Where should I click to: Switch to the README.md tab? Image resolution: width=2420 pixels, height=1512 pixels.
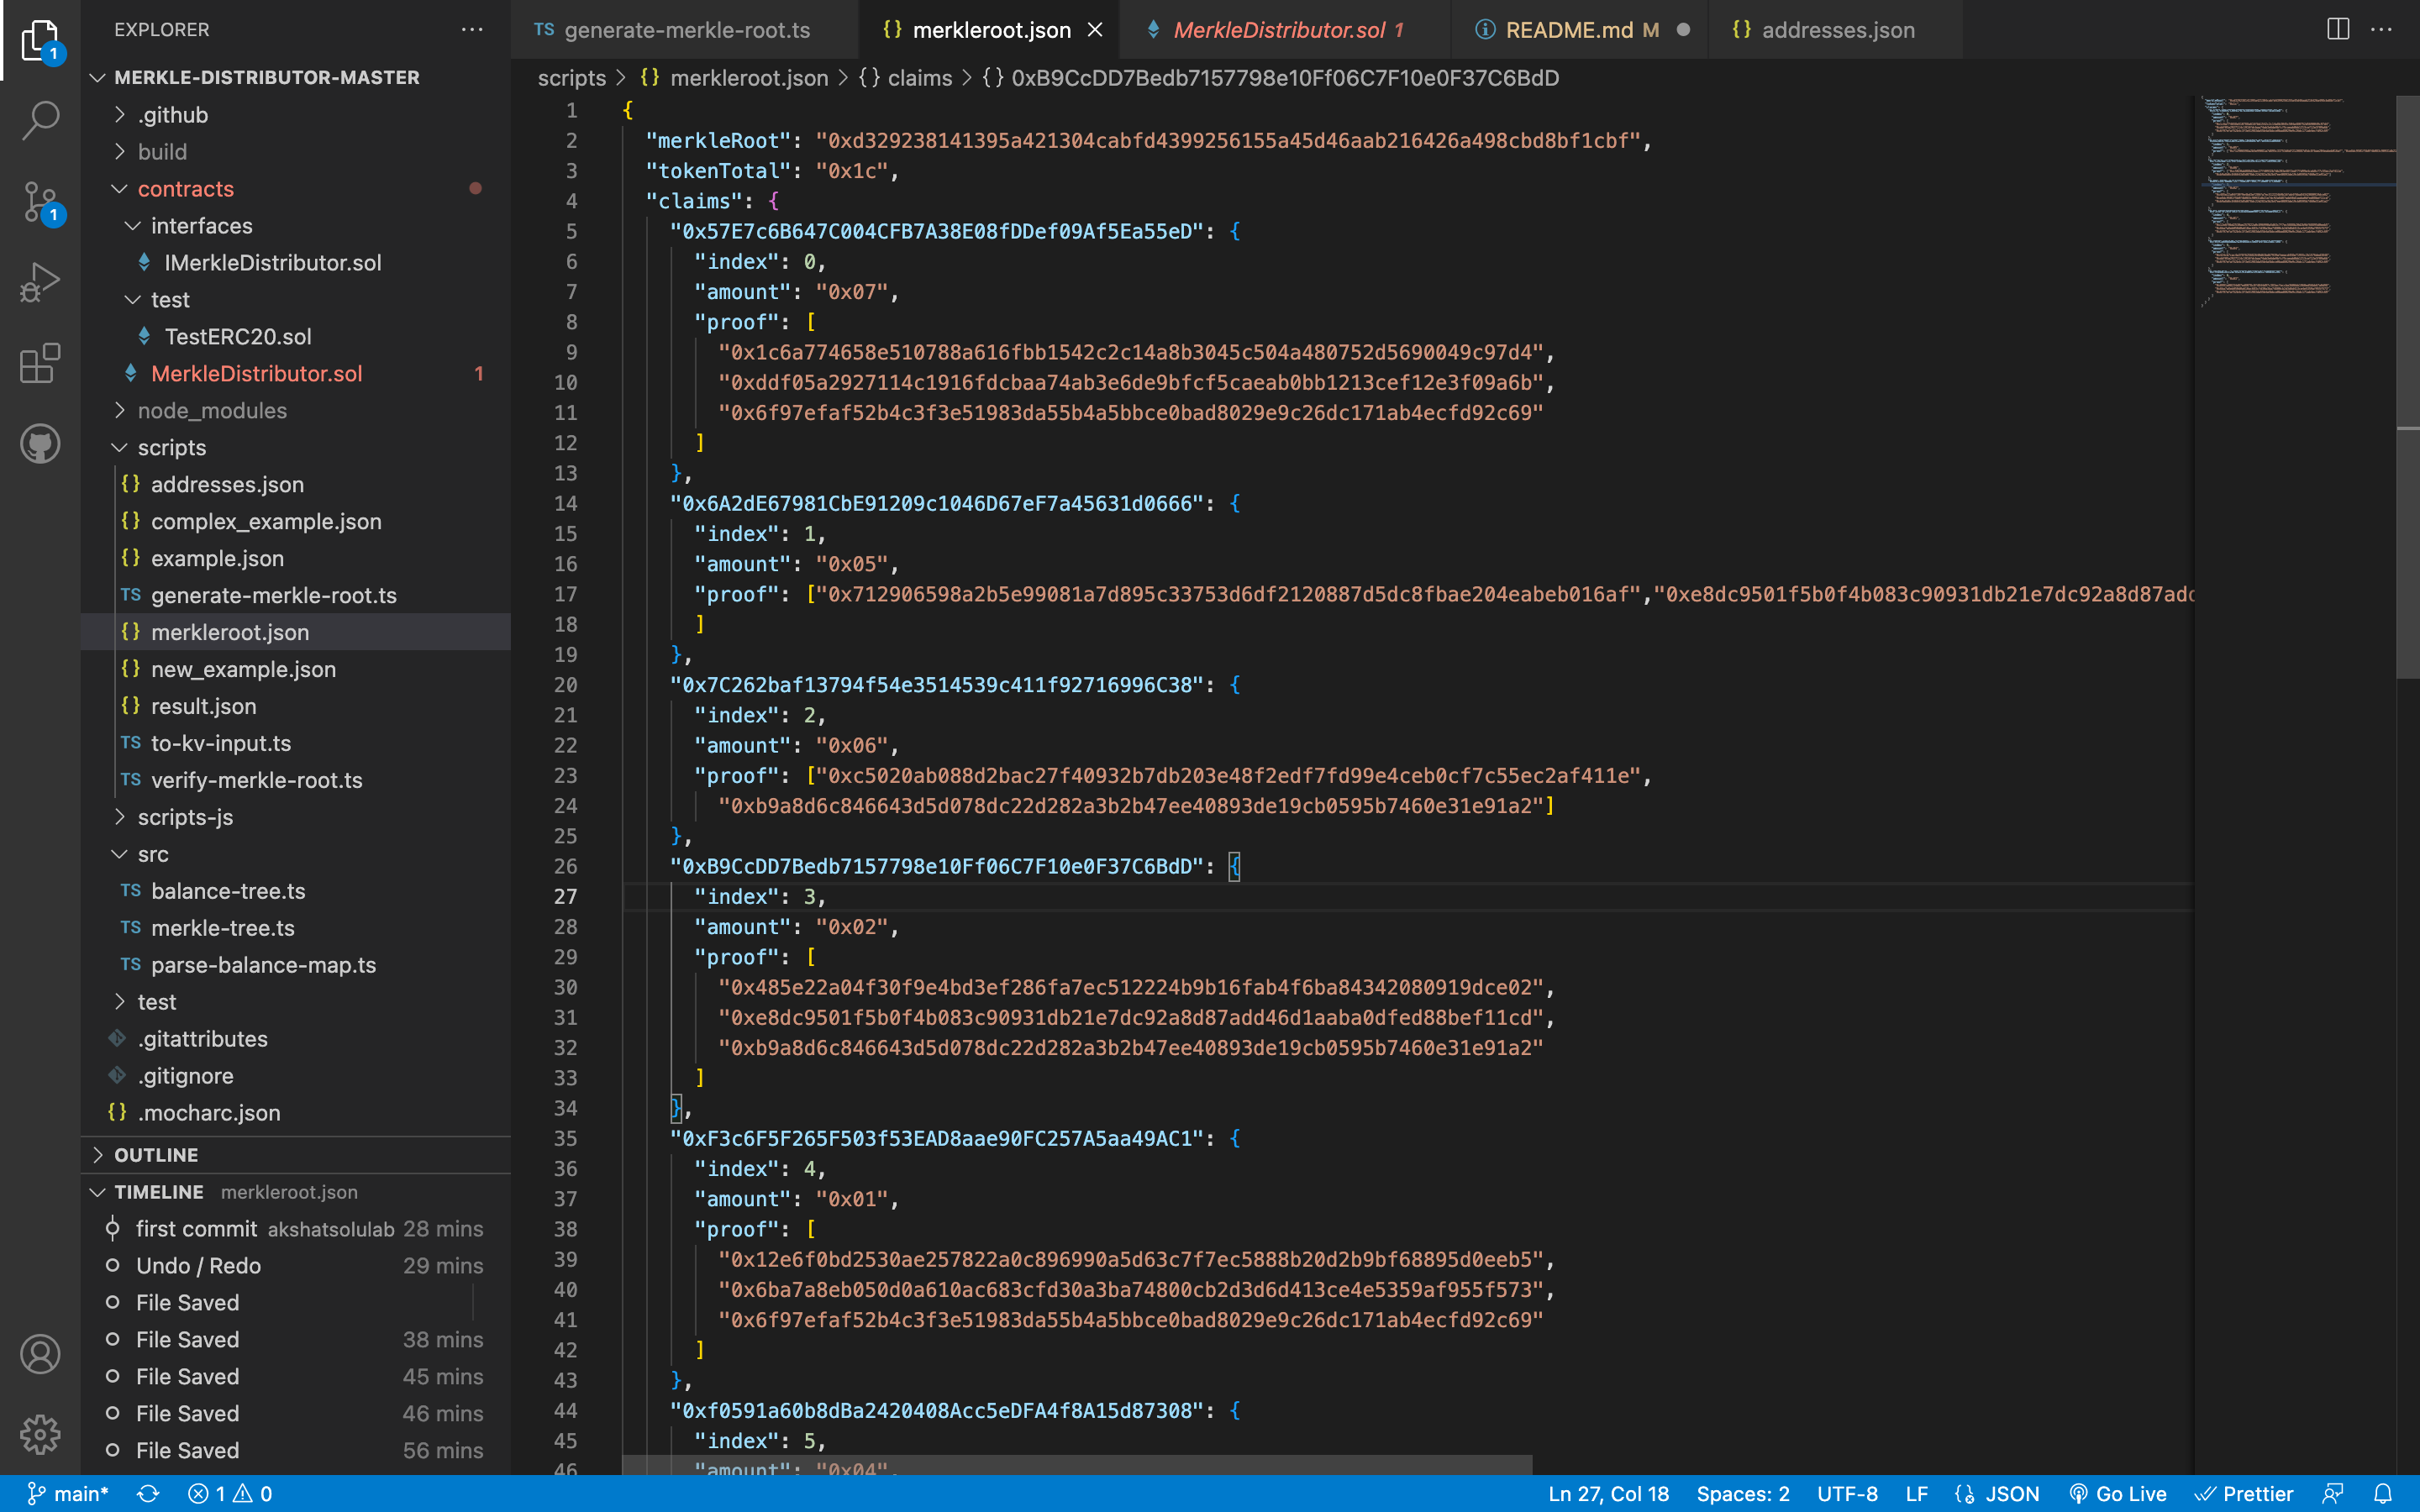1568,30
